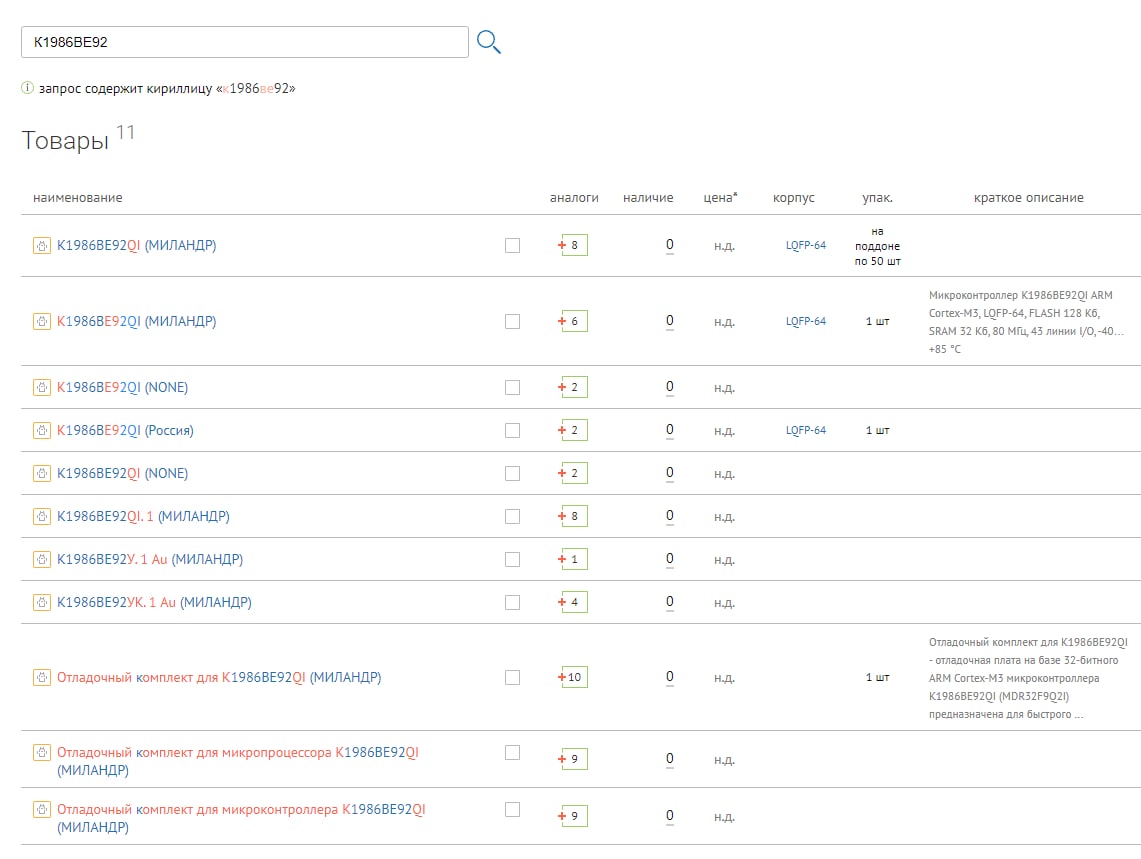Enable the checkbox for the микроконтроллера debug kit

point(513,809)
